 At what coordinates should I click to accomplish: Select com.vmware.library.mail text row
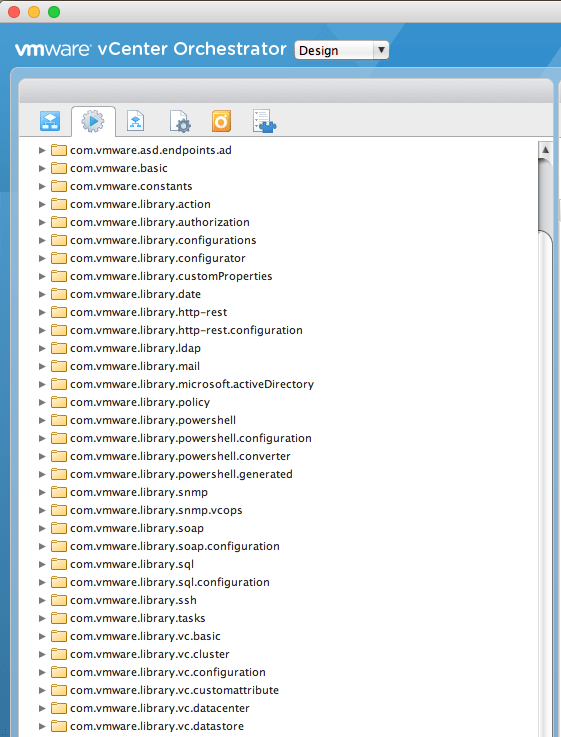click(x=135, y=366)
